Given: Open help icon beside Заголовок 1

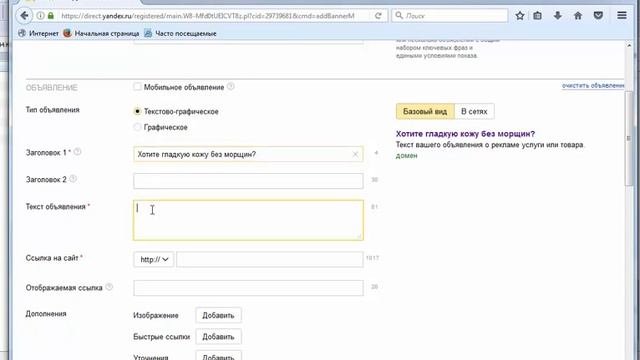Looking at the screenshot, I should click(77, 152).
